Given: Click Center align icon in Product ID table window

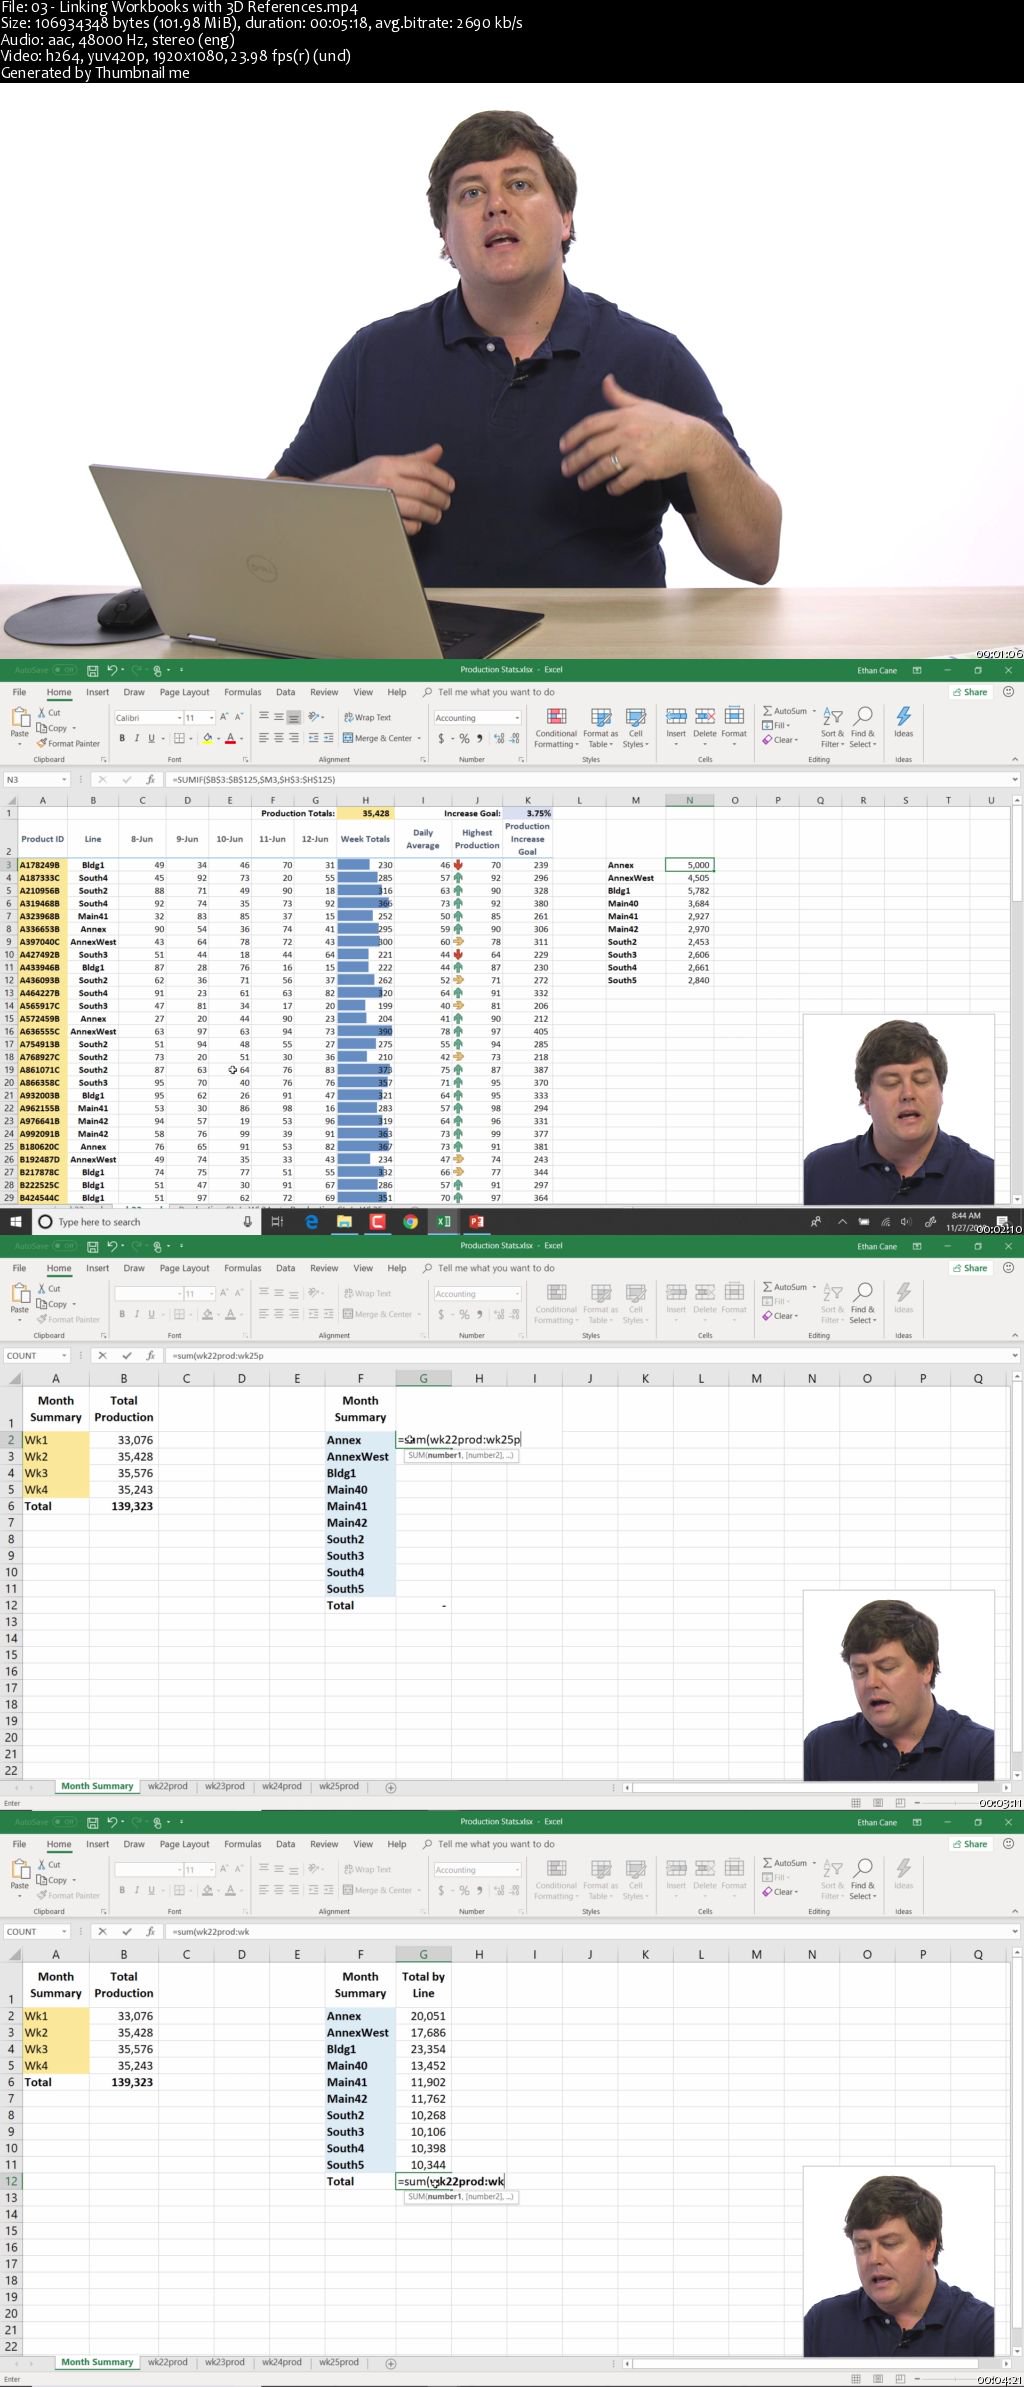Looking at the screenshot, I should point(279,738).
